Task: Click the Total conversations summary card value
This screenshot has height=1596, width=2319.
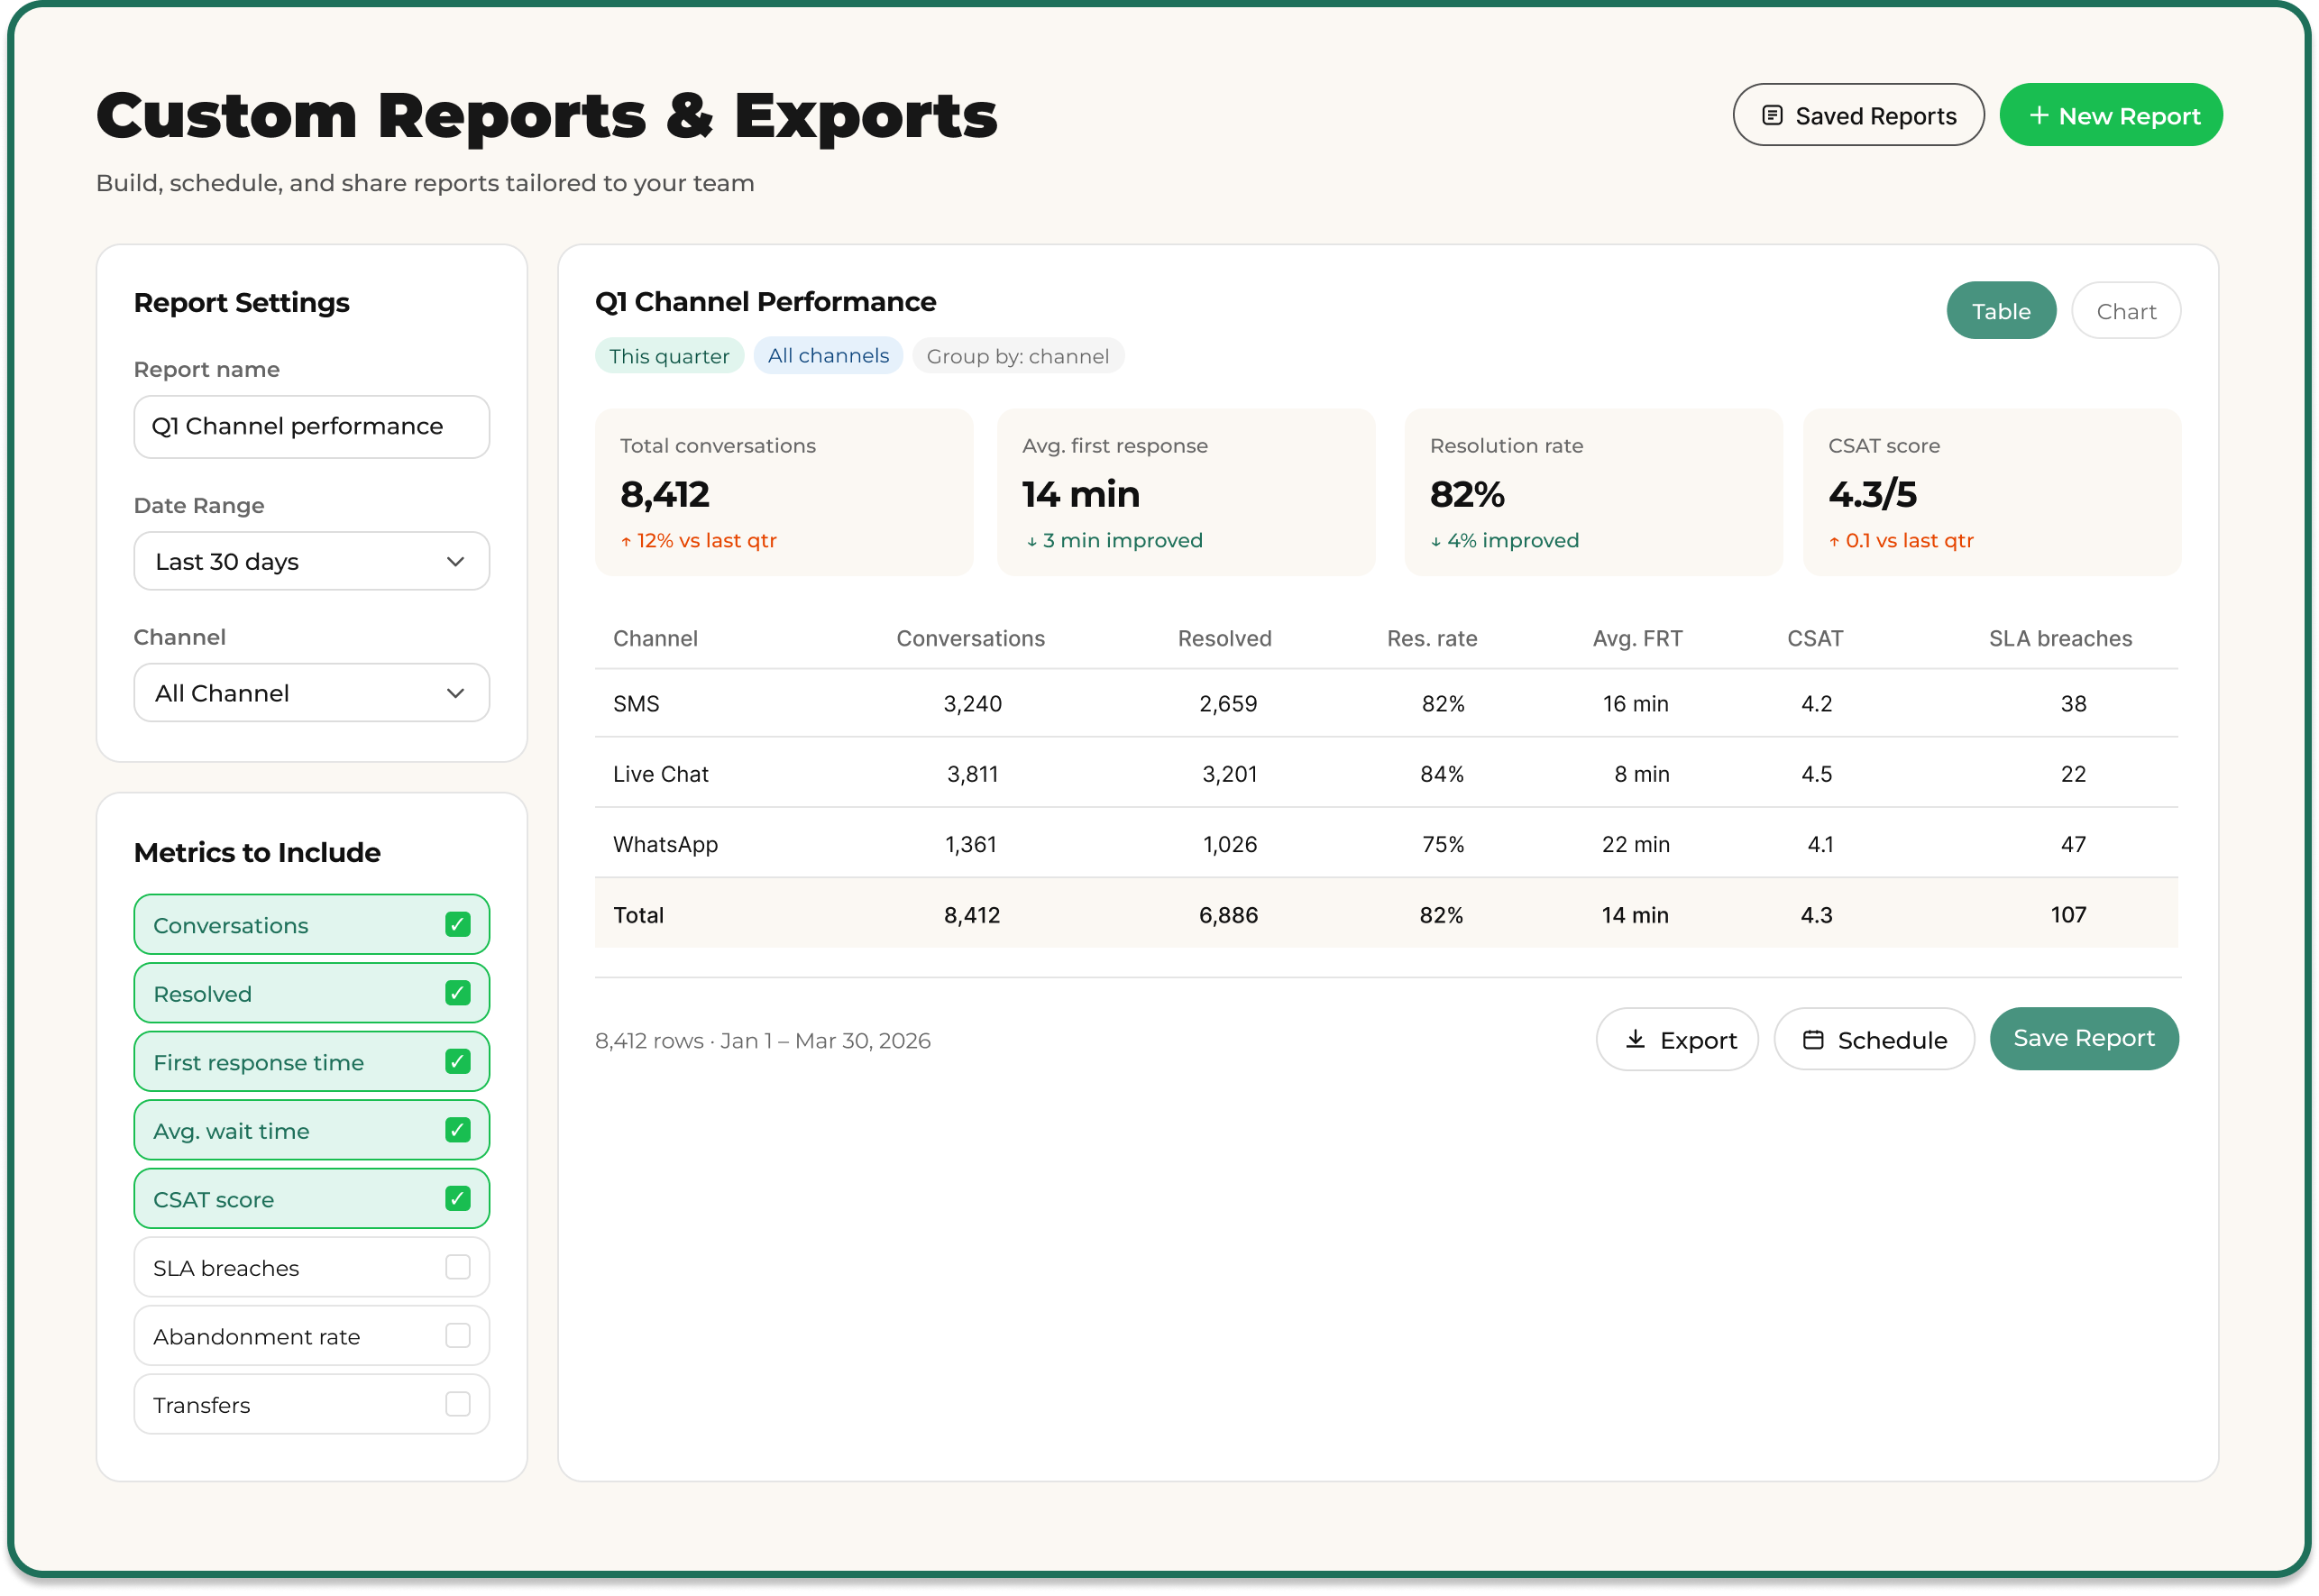Action: [x=665, y=494]
